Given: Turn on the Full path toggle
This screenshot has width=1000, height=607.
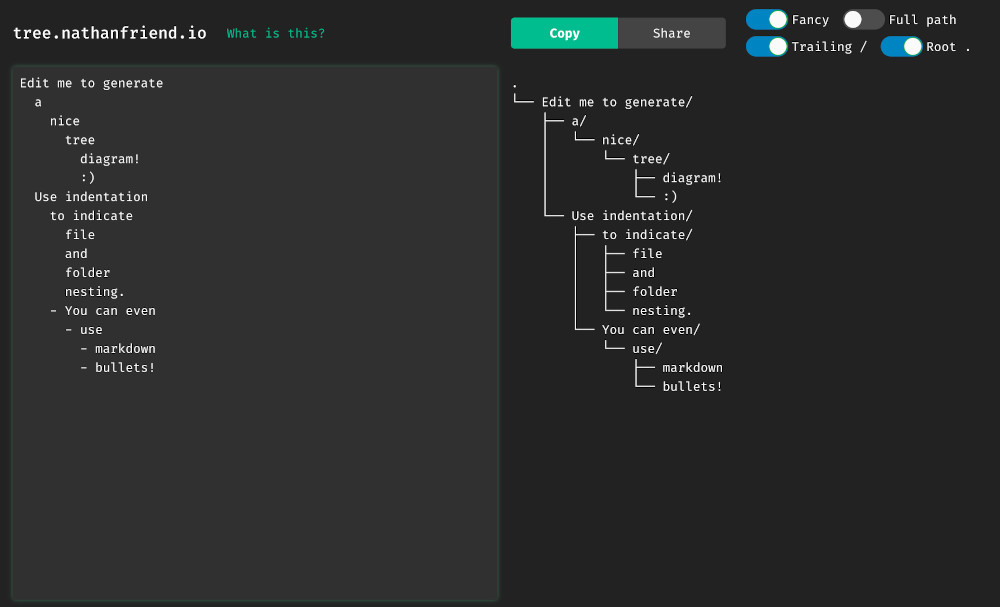Looking at the screenshot, I should 862,19.
